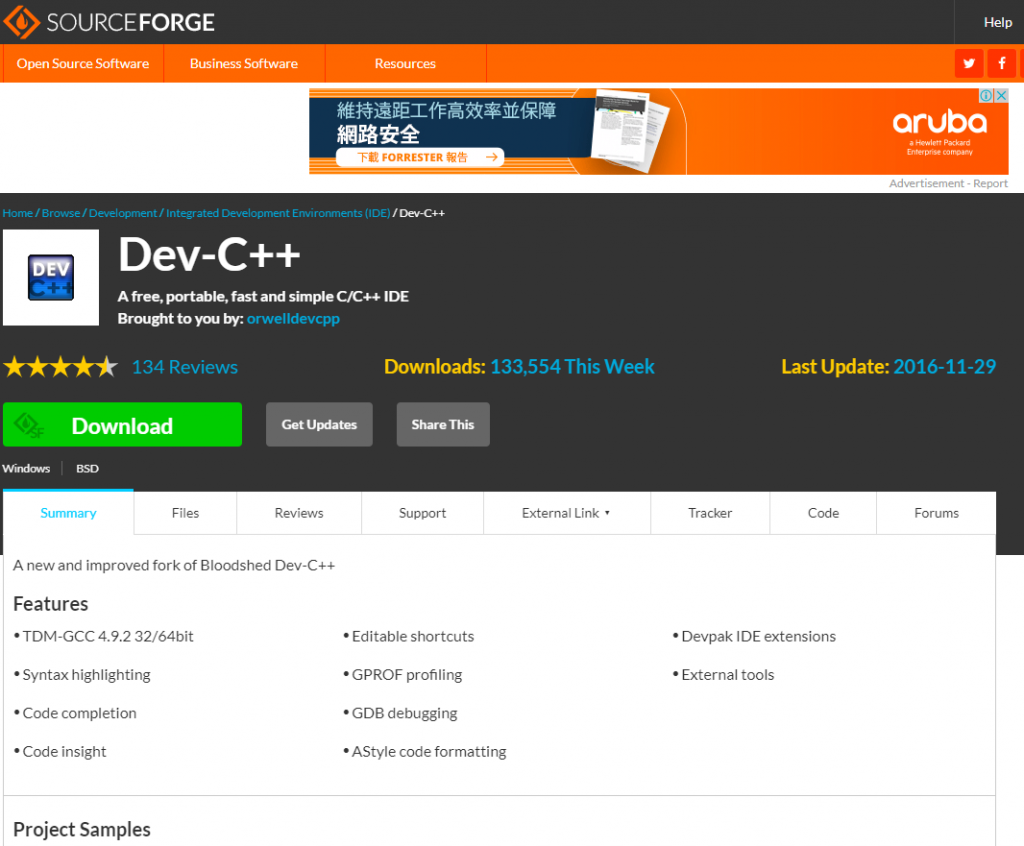
Task: Switch to the Reviews tab
Action: click(x=299, y=513)
